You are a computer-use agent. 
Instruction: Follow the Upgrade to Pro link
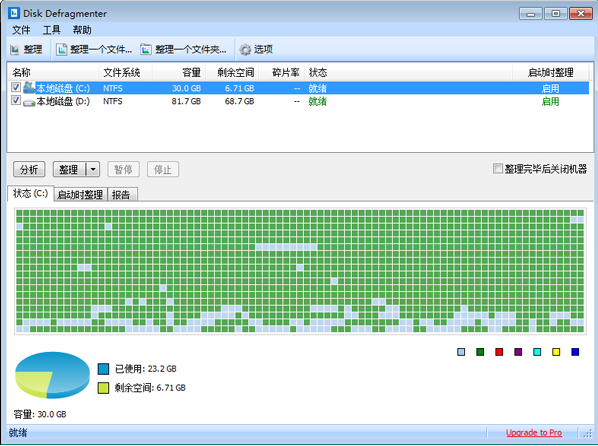pos(534,433)
